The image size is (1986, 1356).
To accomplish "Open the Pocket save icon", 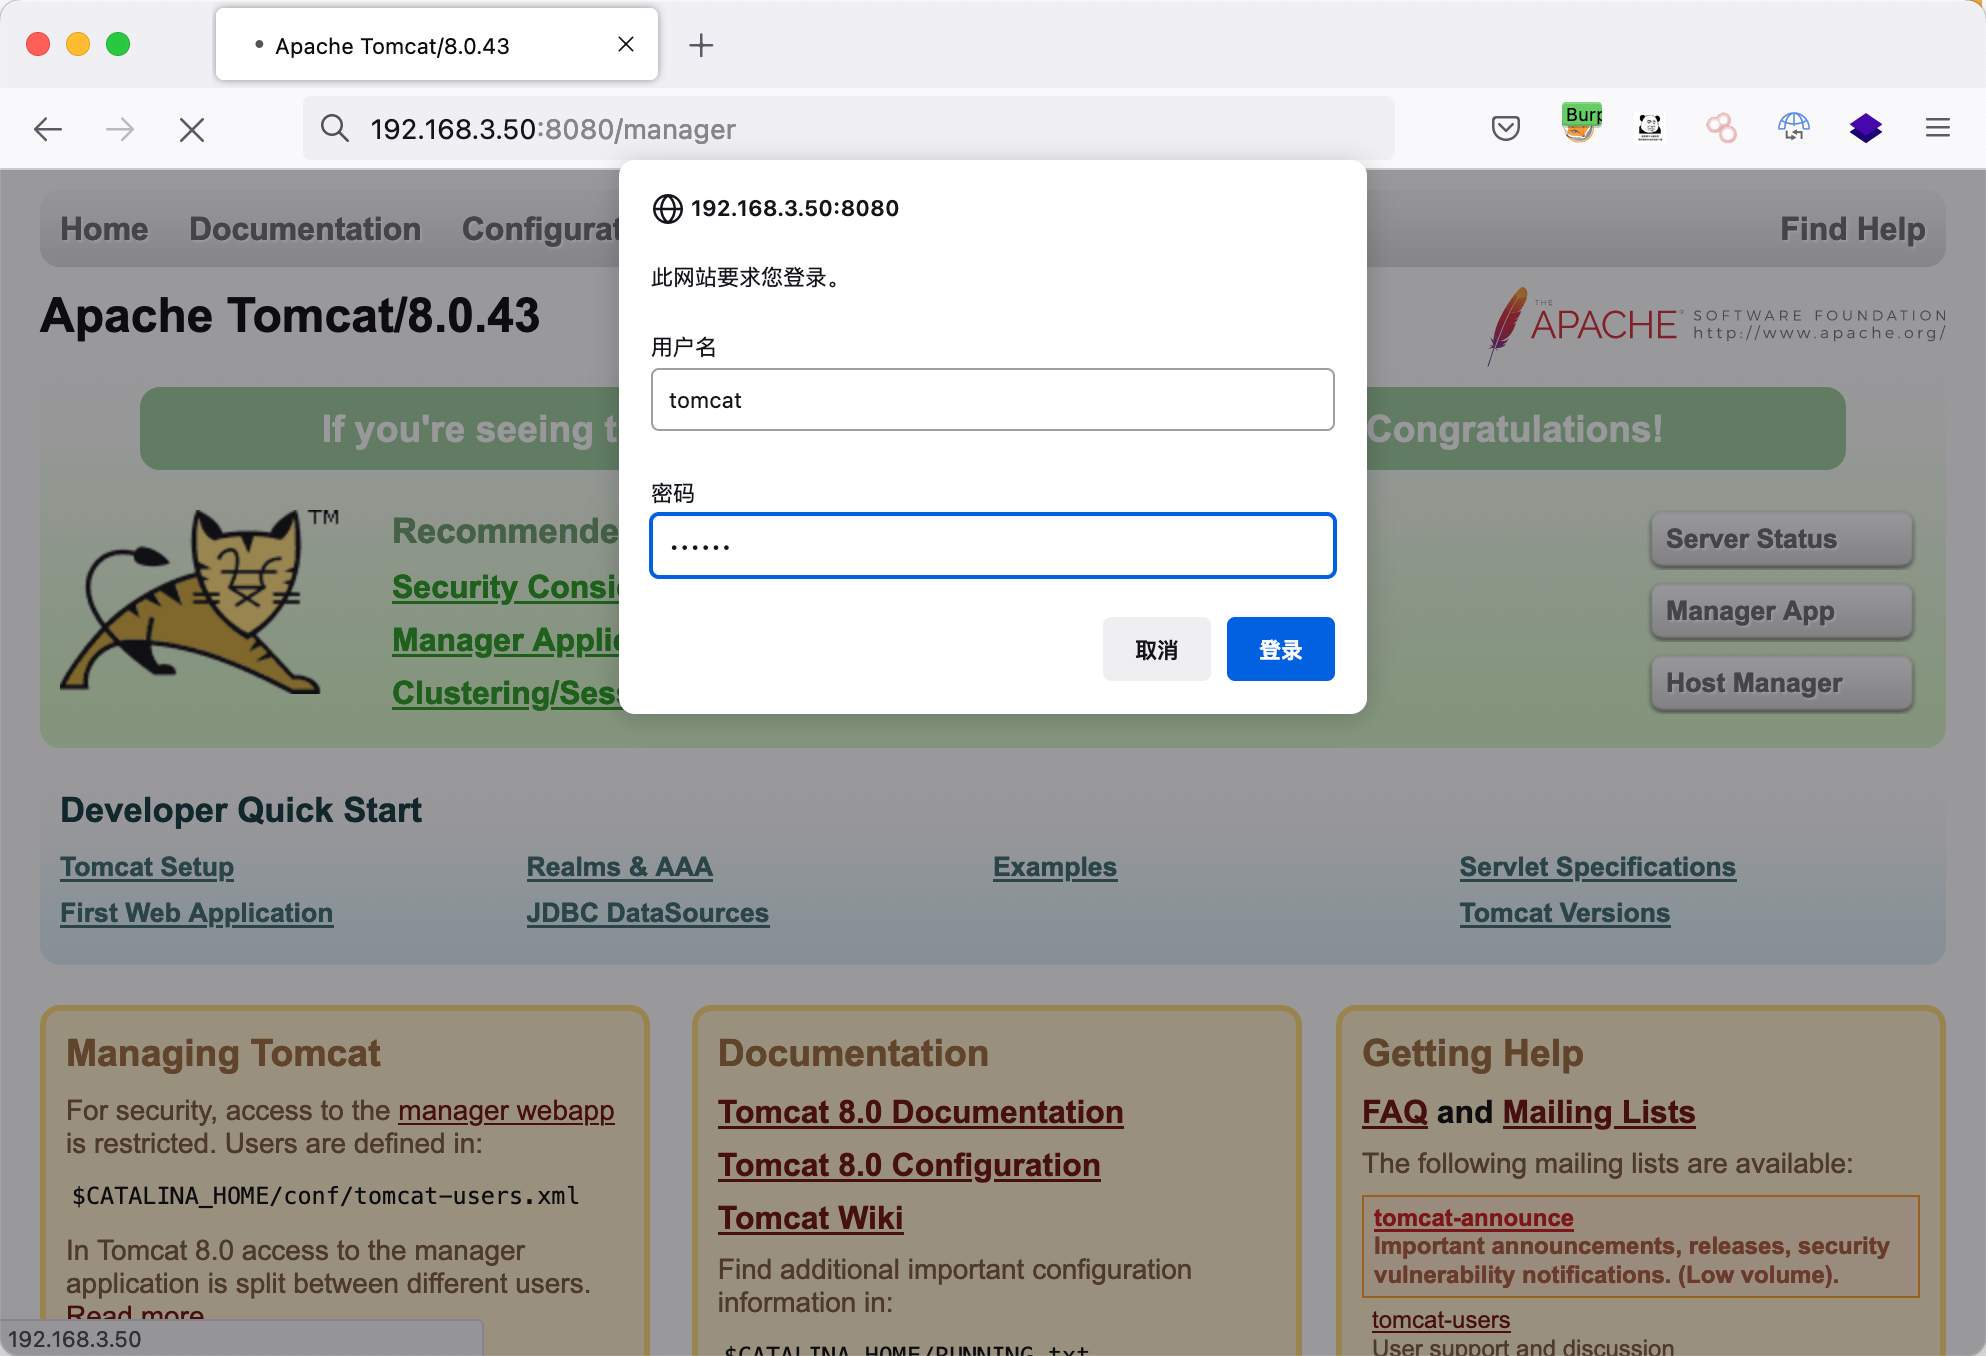I will [1505, 128].
